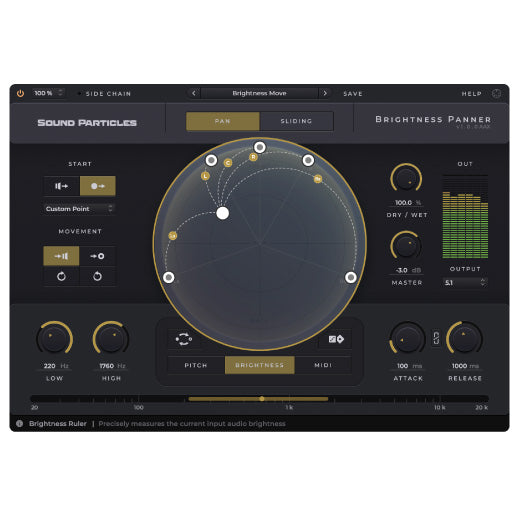This screenshot has width=519, height=519.
Task: Adjust the High frequency knob
Action: [111, 338]
